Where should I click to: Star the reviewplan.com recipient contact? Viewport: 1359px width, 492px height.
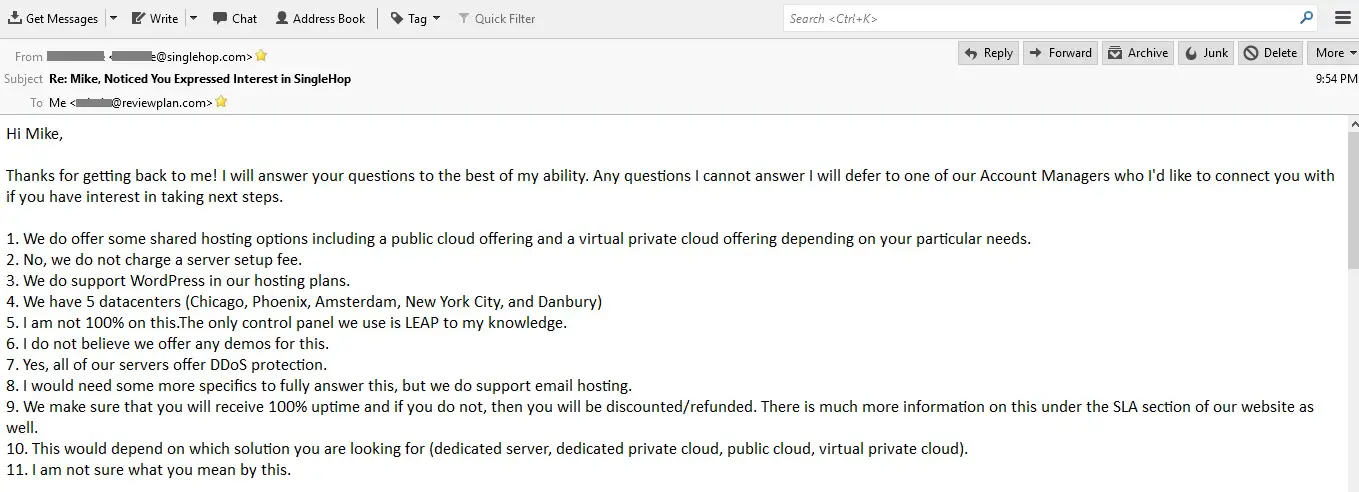coord(221,102)
